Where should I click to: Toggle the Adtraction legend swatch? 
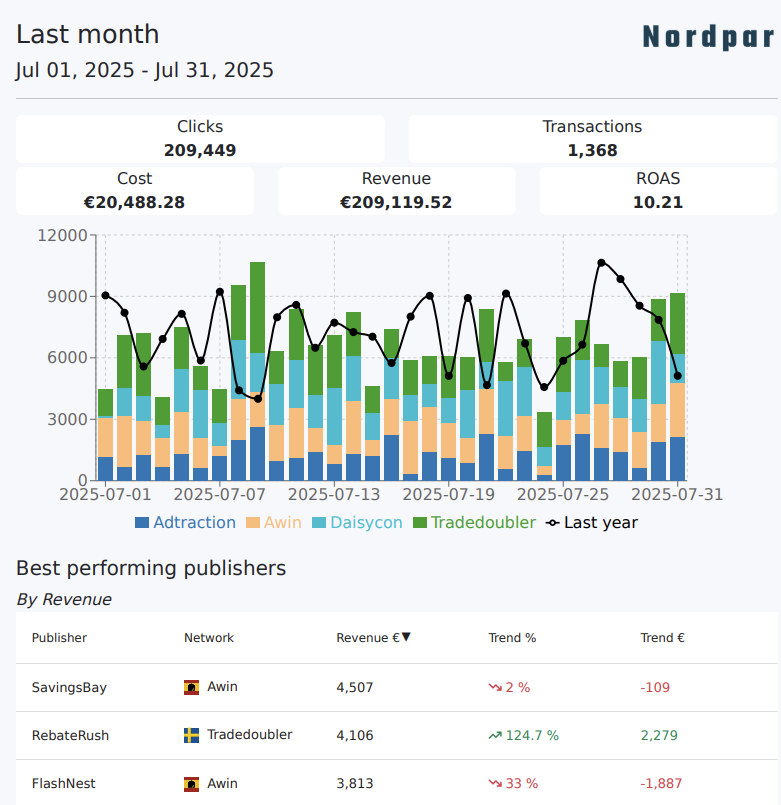coord(142,523)
